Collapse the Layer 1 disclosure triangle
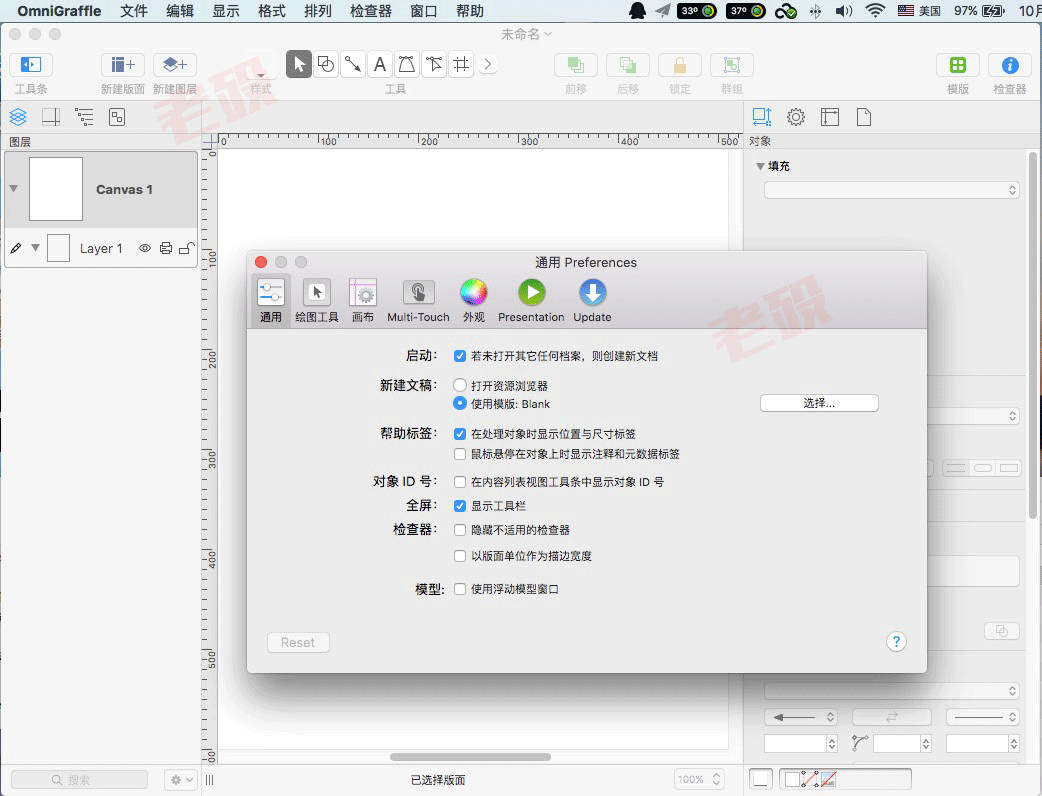Image resolution: width=1042 pixels, height=796 pixels. [x=35, y=248]
